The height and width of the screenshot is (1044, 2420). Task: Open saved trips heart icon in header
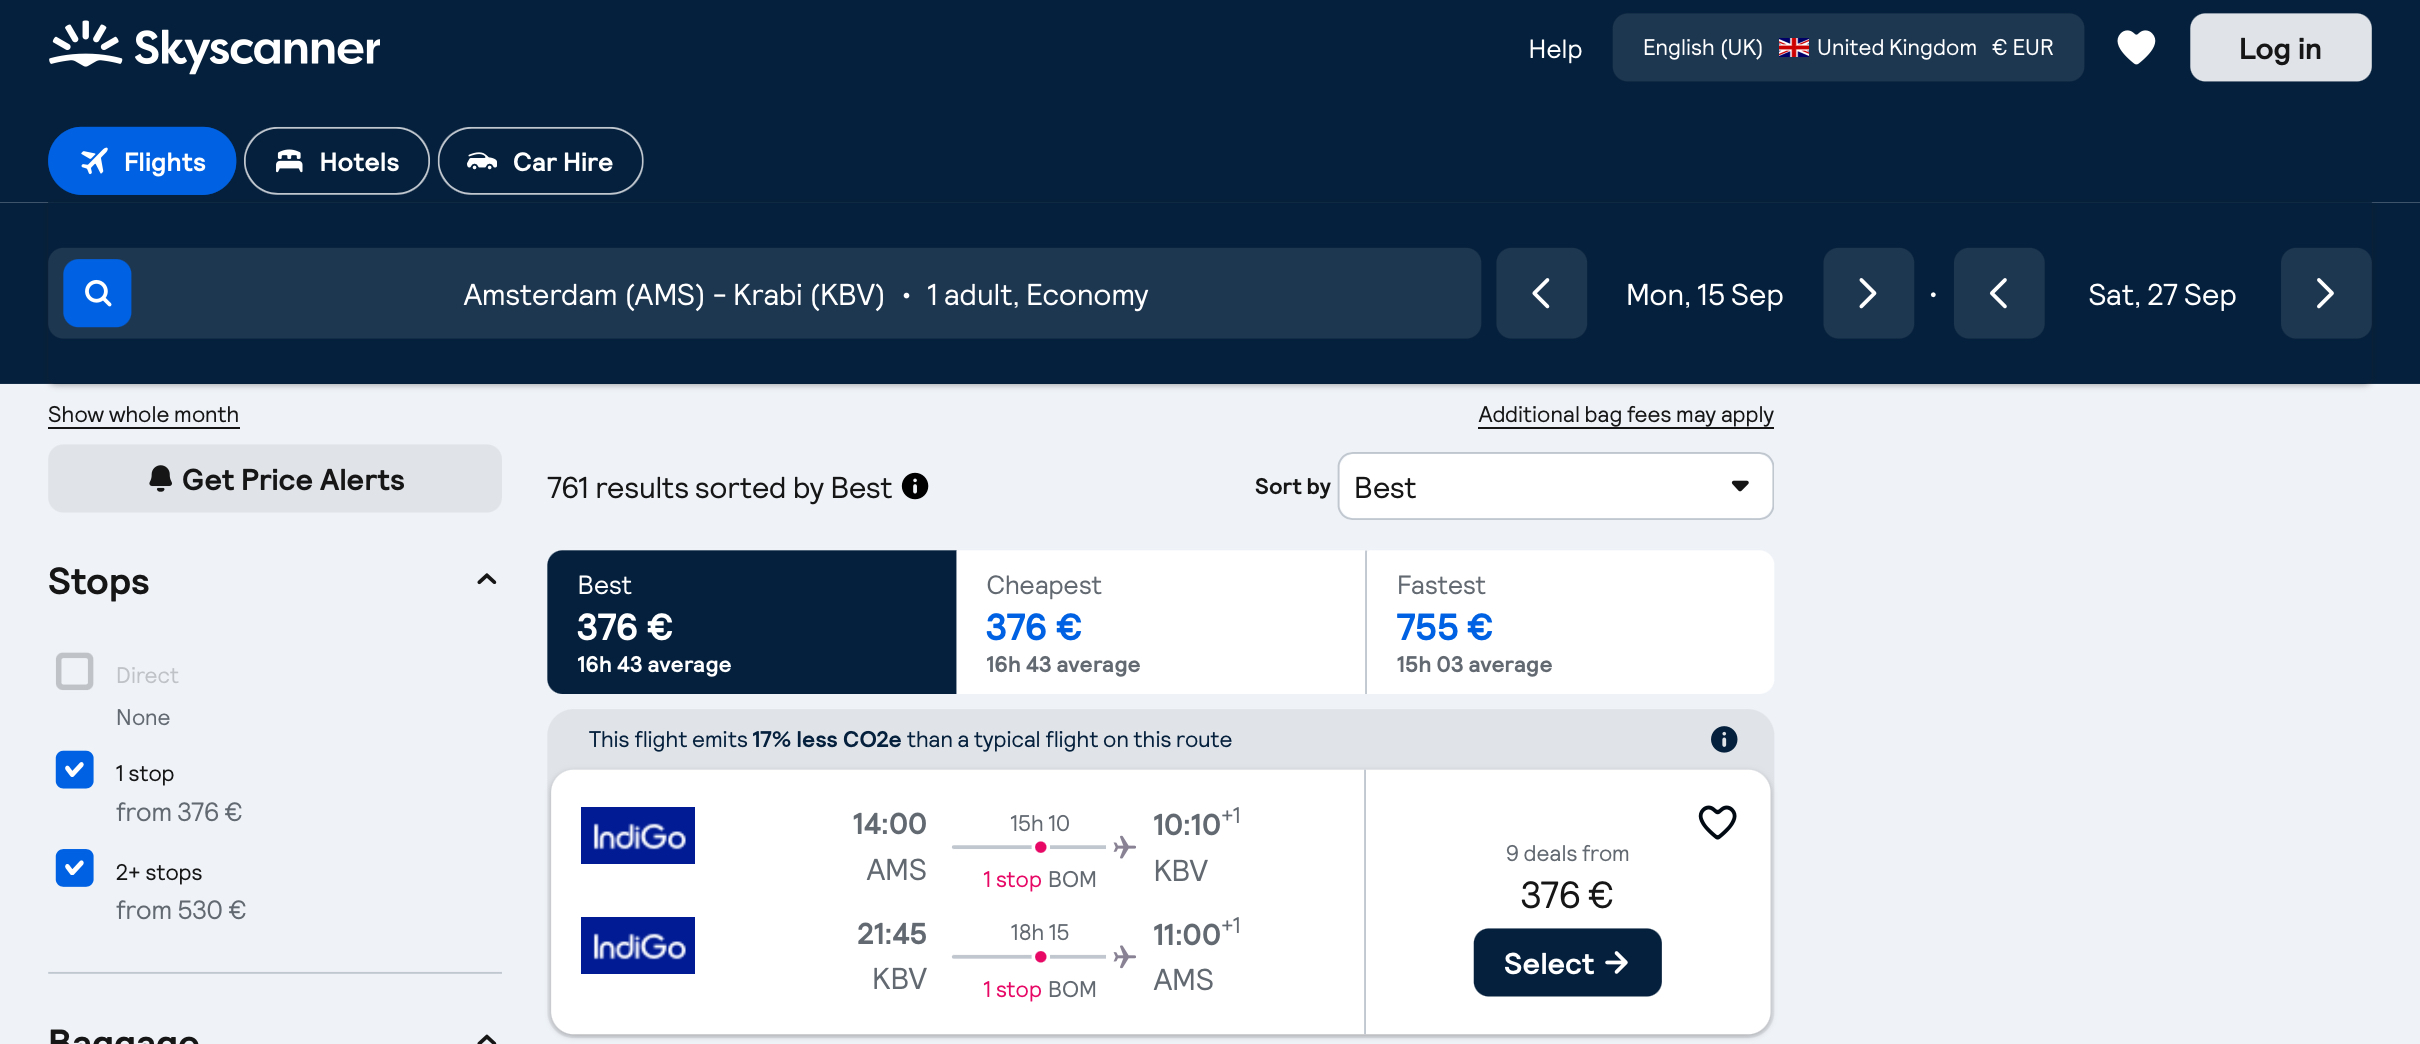2136,47
